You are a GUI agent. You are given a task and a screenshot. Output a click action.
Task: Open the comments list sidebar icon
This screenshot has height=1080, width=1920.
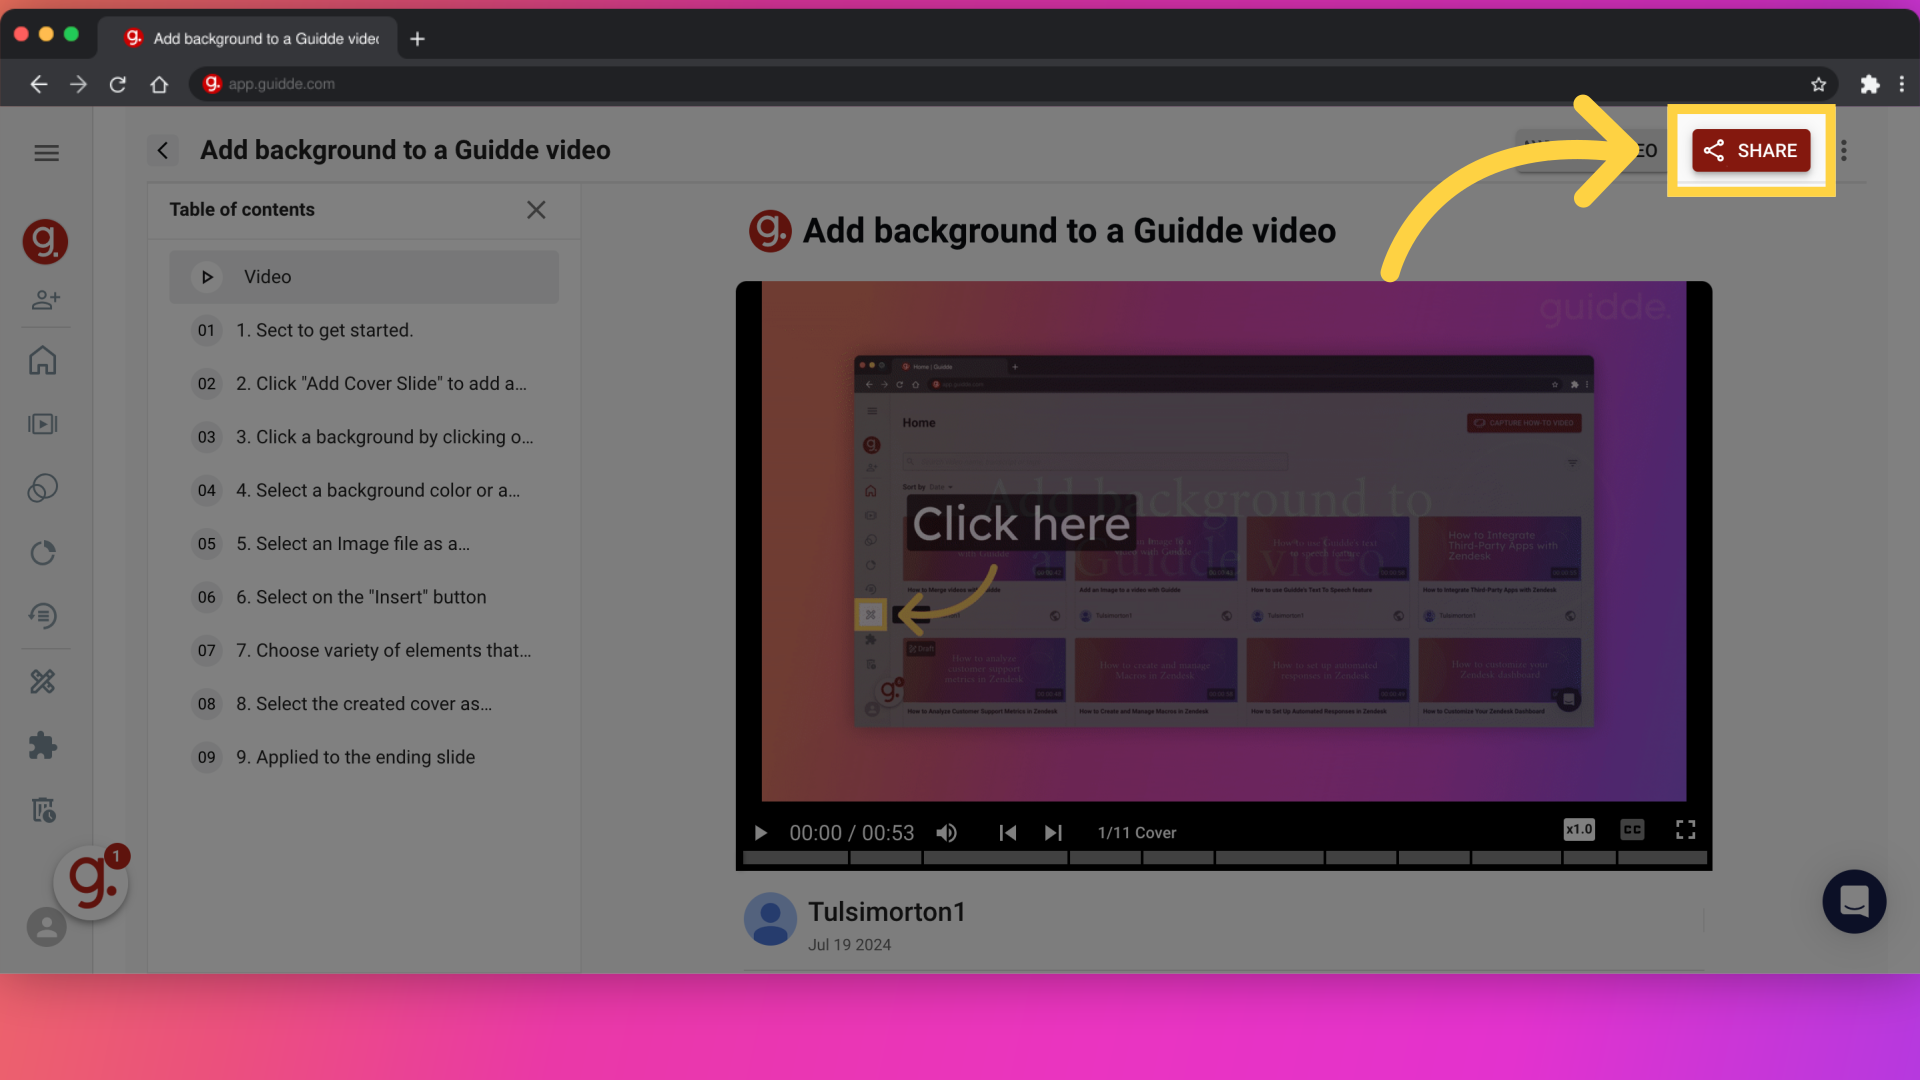tap(43, 616)
